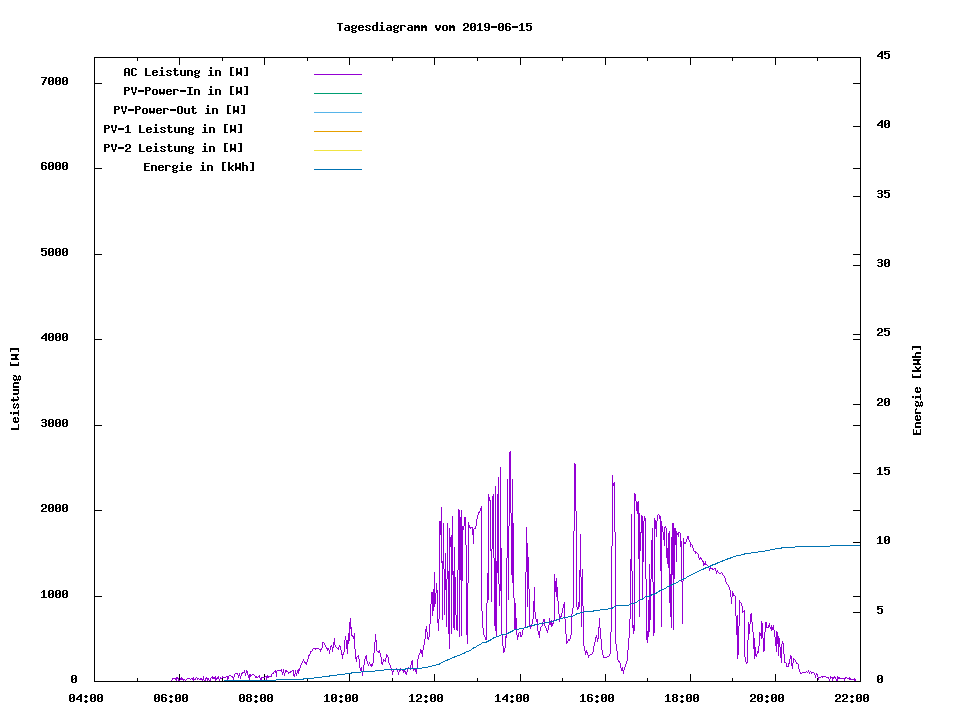Click the PV-Power-Out legend label
This screenshot has height=720, width=960.
click(x=180, y=110)
